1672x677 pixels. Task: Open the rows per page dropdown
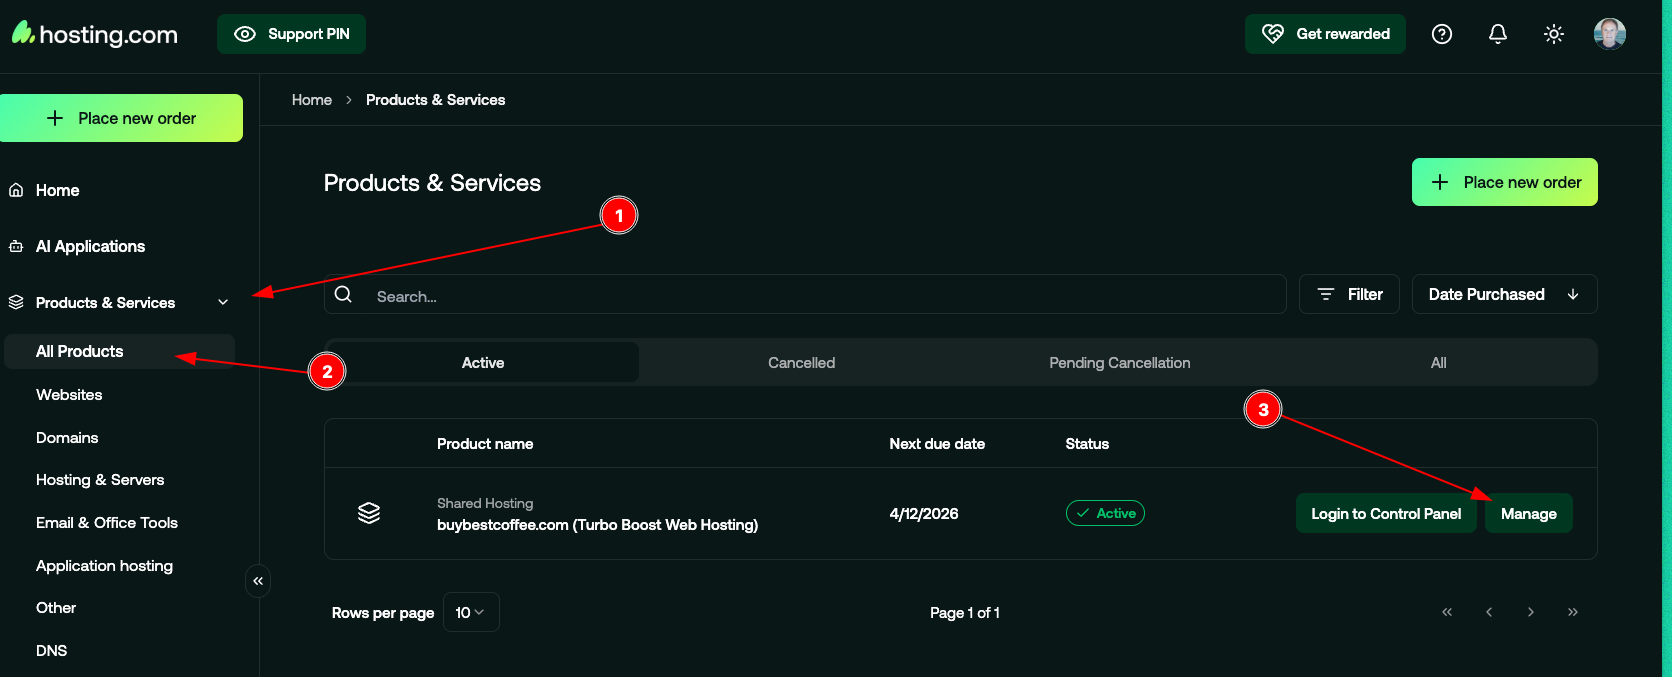[470, 612]
